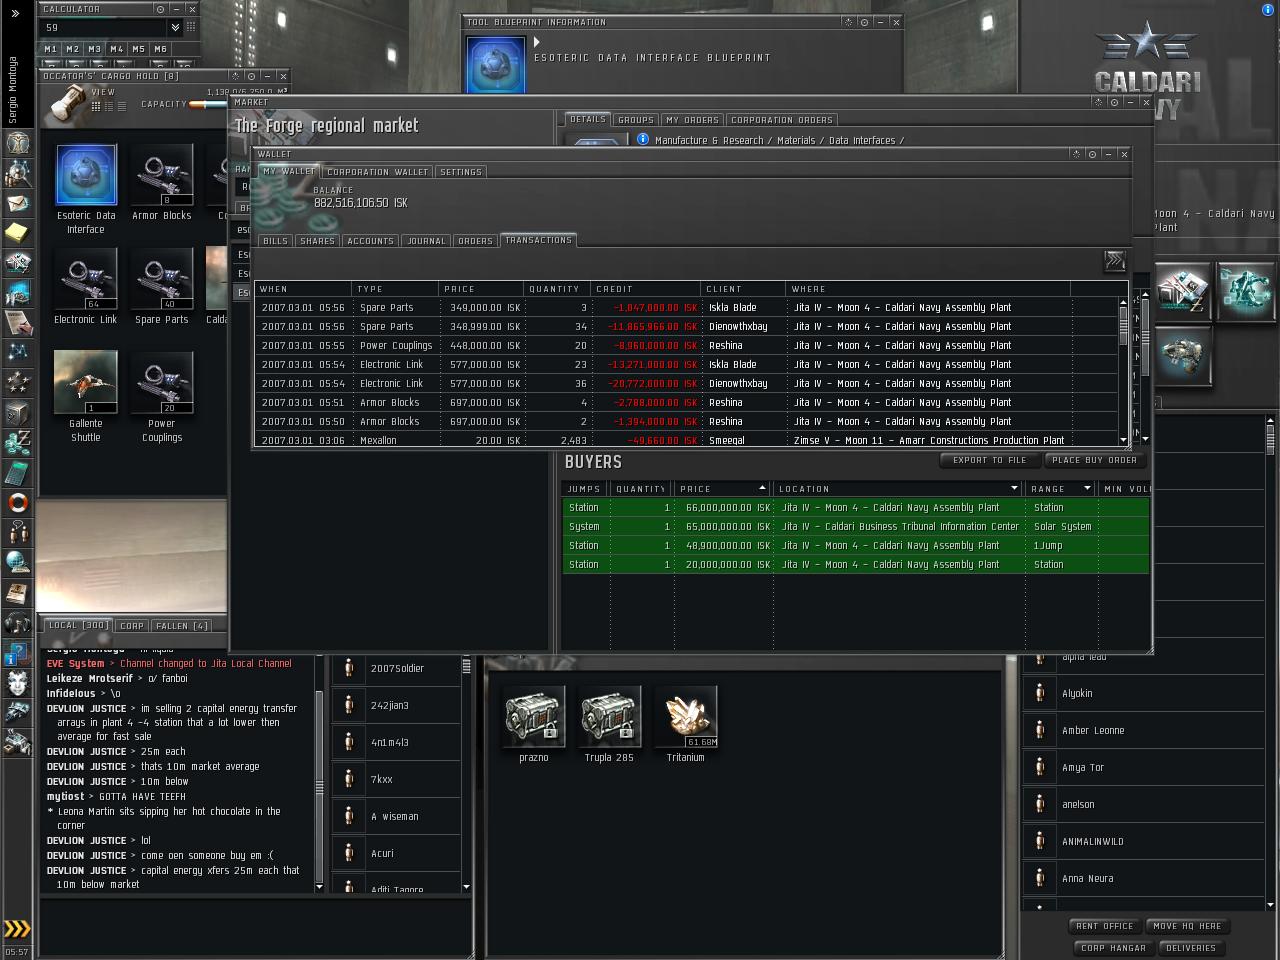The width and height of the screenshot is (1280, 960).
Task: Click the yellow undock chevrons icon
Action: pyautogui.click(x=17, y=929)
